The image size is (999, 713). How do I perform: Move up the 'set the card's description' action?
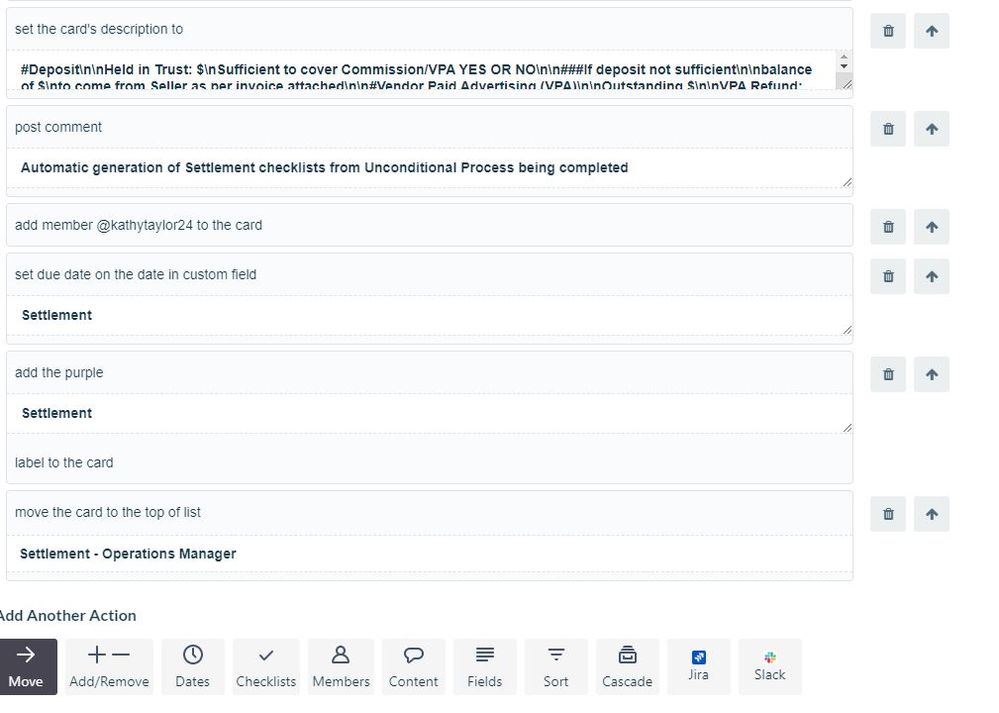(x=931, y=31)
